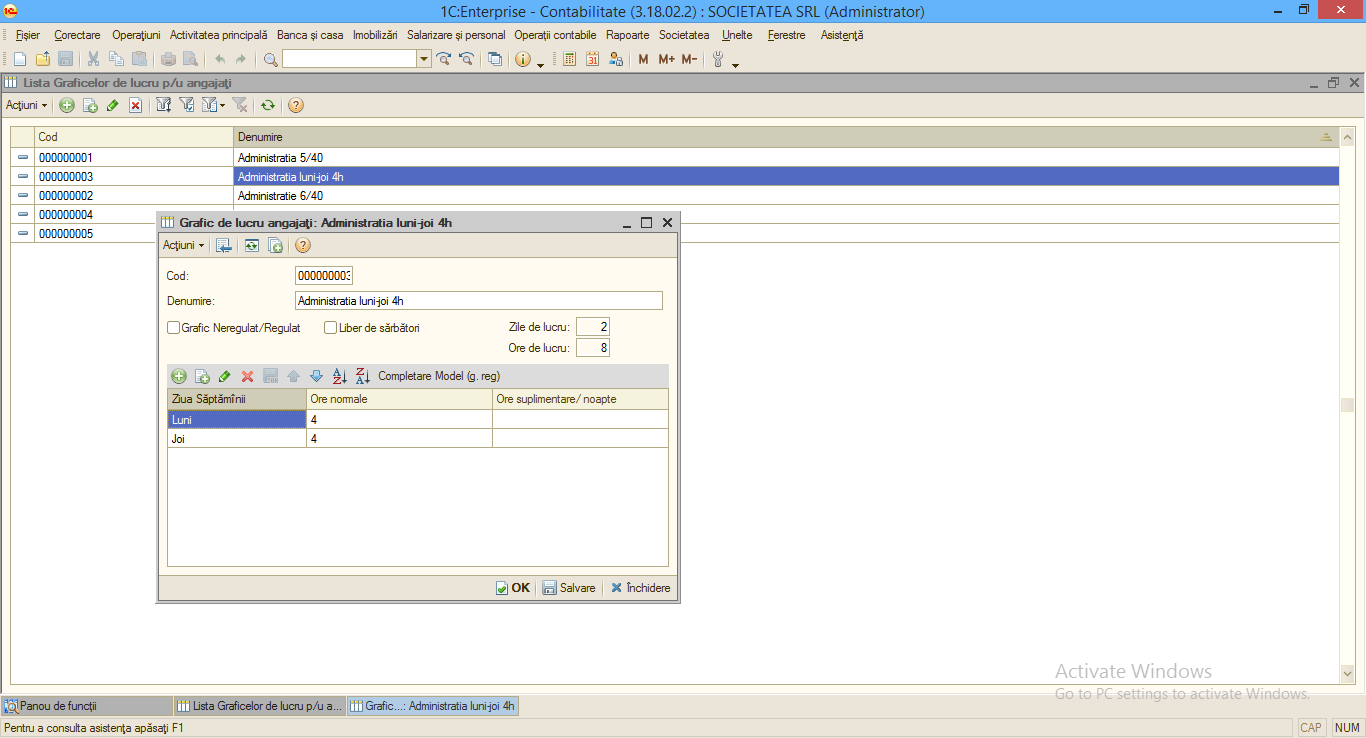Enable the Liber de sărbători checkbox
1366x738 pixels.
(331, 327)
